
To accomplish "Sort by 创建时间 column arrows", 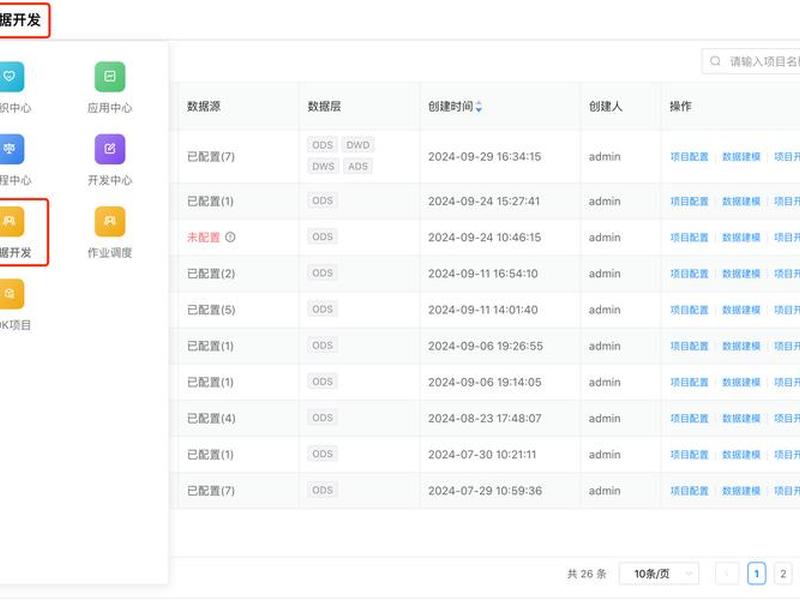I will [x=479, y=107].
